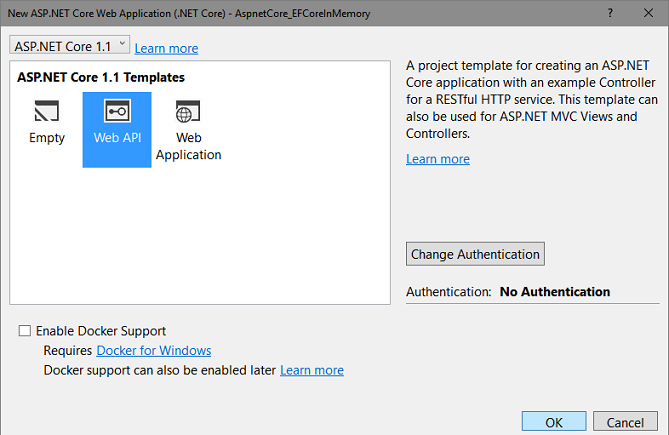669x435 pixels.
Task: Open Learn more link about Docker support
Action: click(312, 370)
